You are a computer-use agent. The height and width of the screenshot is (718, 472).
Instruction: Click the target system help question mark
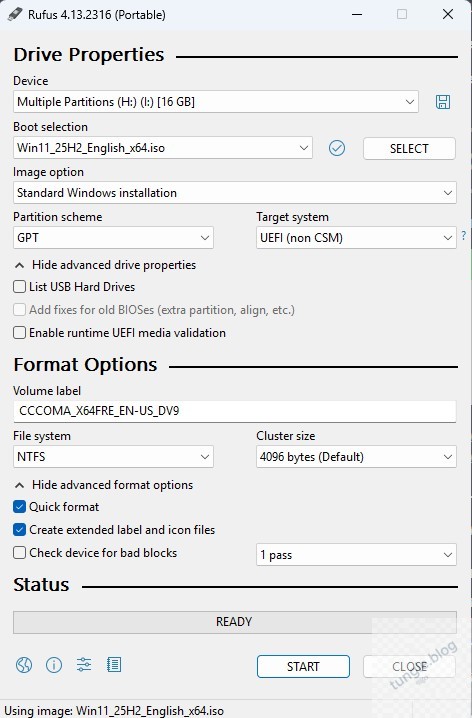[464, 235]
